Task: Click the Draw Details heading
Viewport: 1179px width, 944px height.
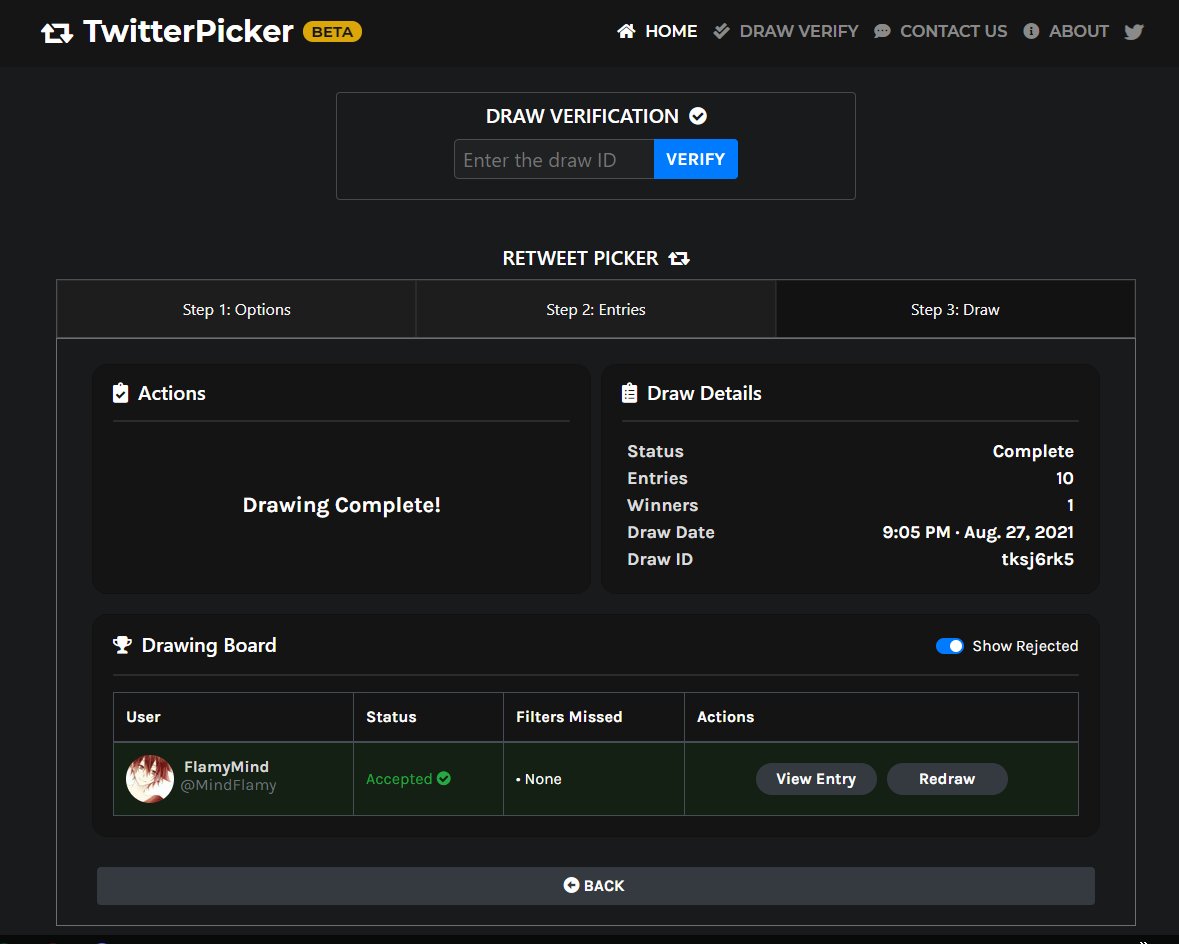Action: (x=704, y=393)
